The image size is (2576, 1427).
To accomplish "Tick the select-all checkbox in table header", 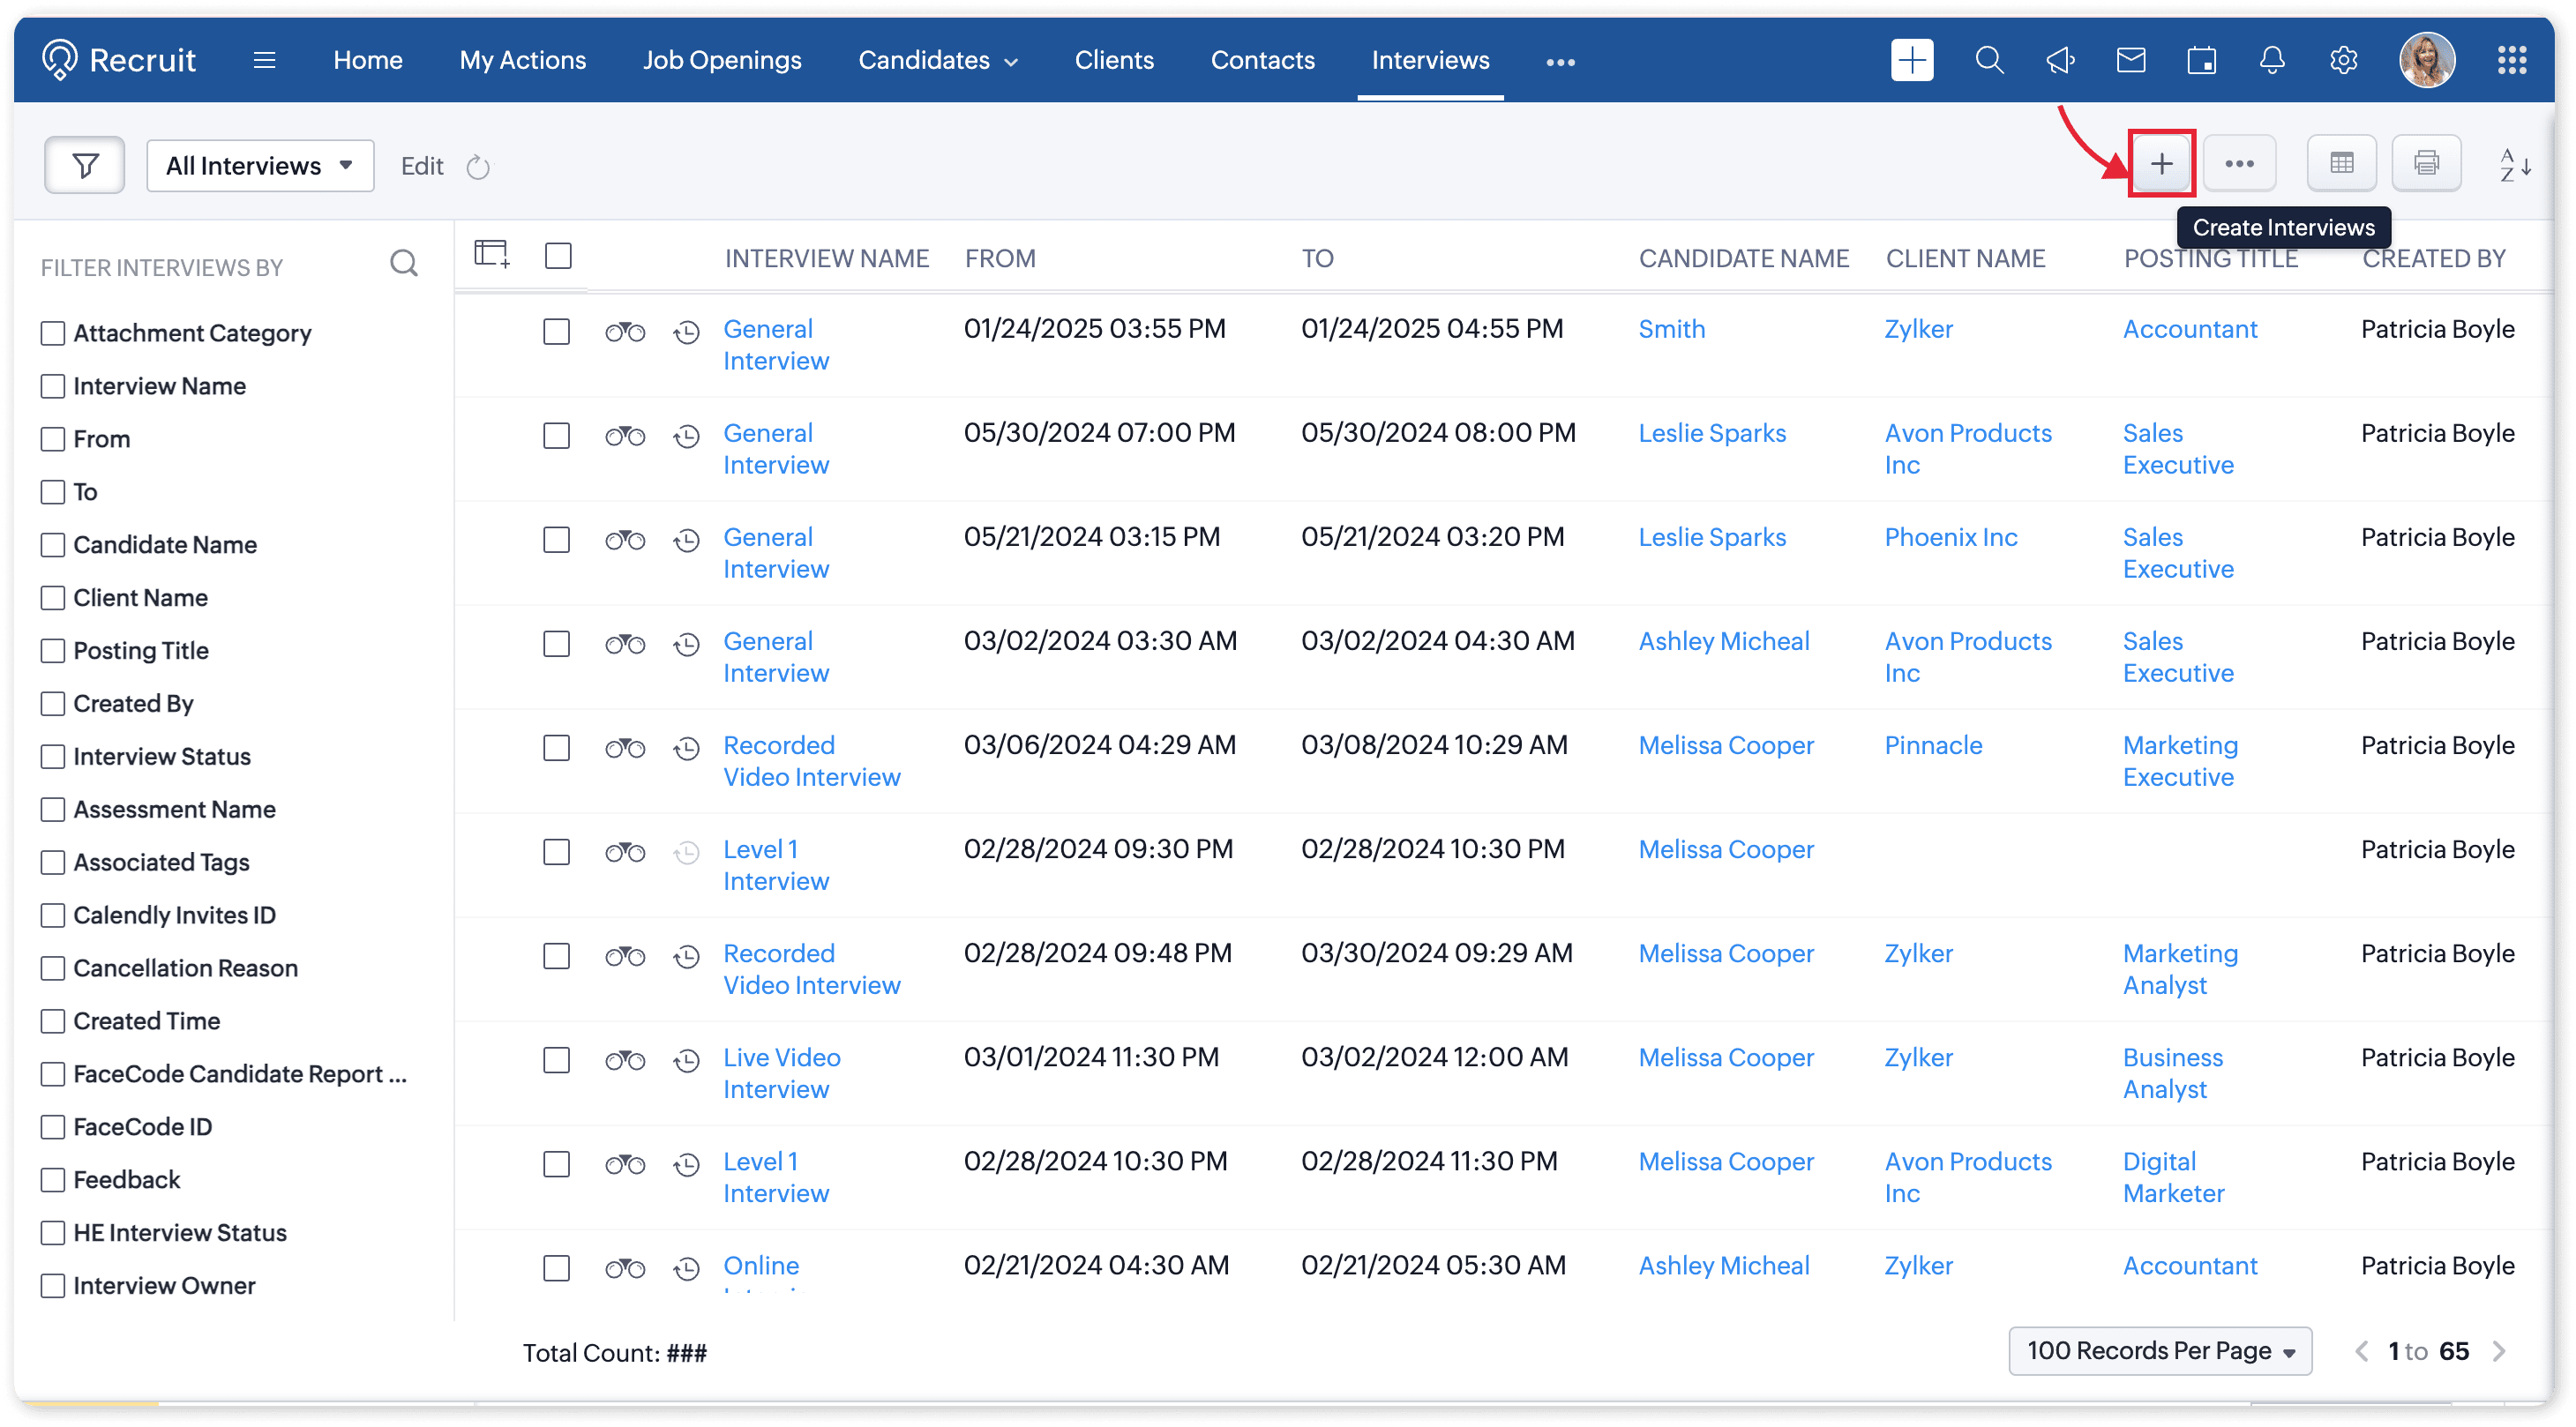I will pyautogui.click(x=558, y=256).
